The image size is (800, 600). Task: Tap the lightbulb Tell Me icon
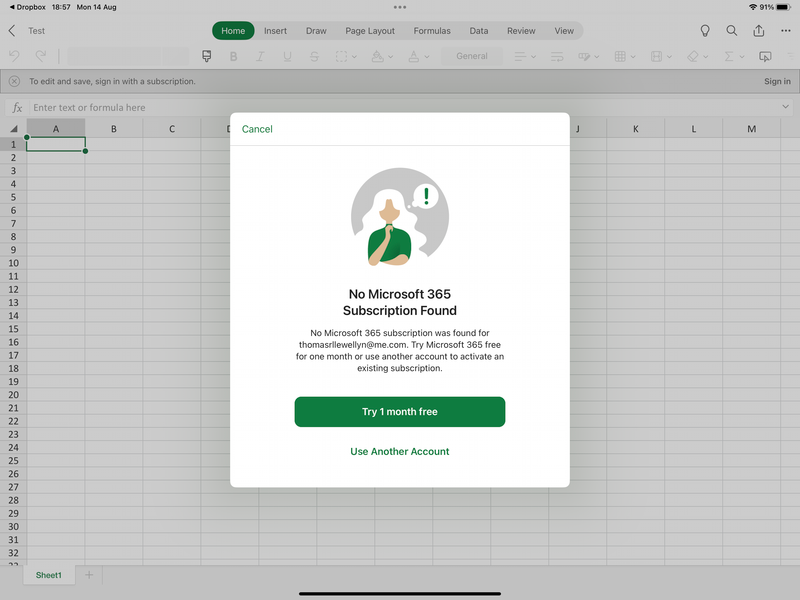coord(705,31)
